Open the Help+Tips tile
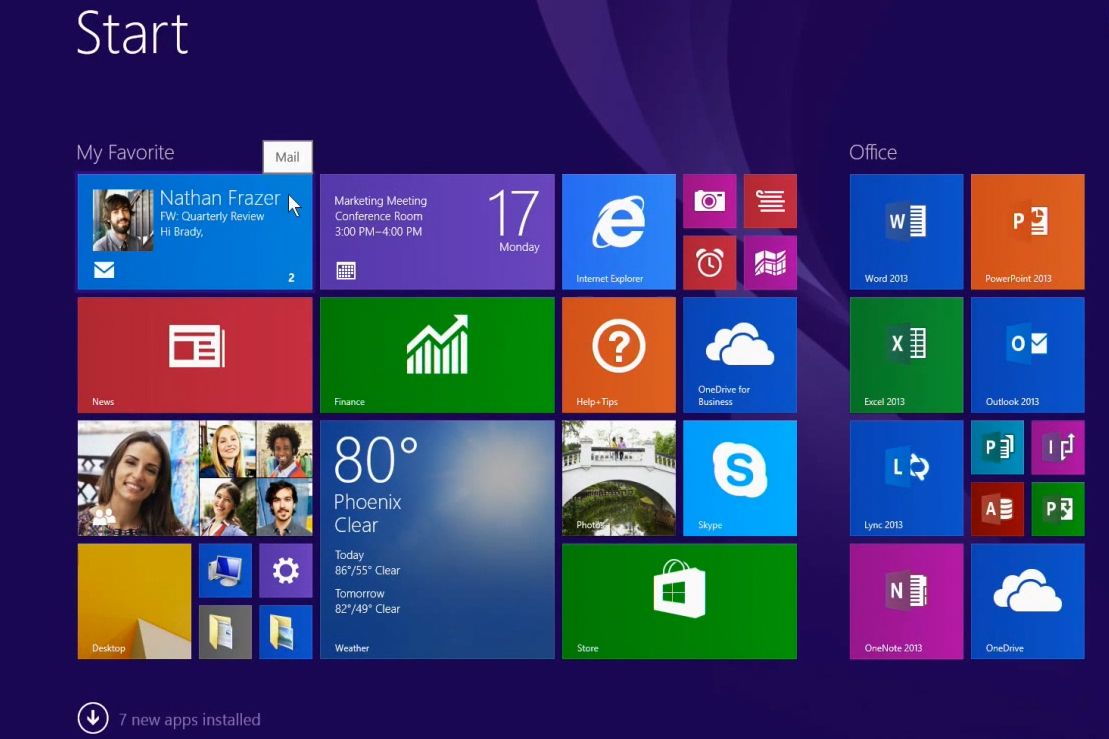The height and width of the screenshot is (739, 1109). 619,355
